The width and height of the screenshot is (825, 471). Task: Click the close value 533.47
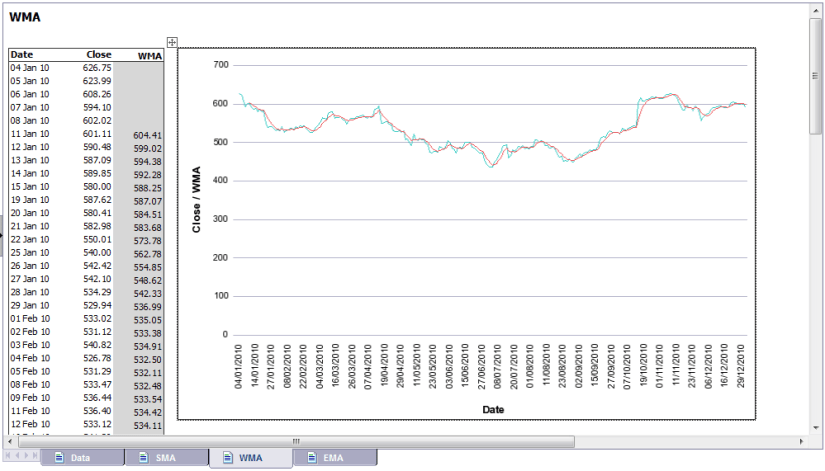[97, 385]
